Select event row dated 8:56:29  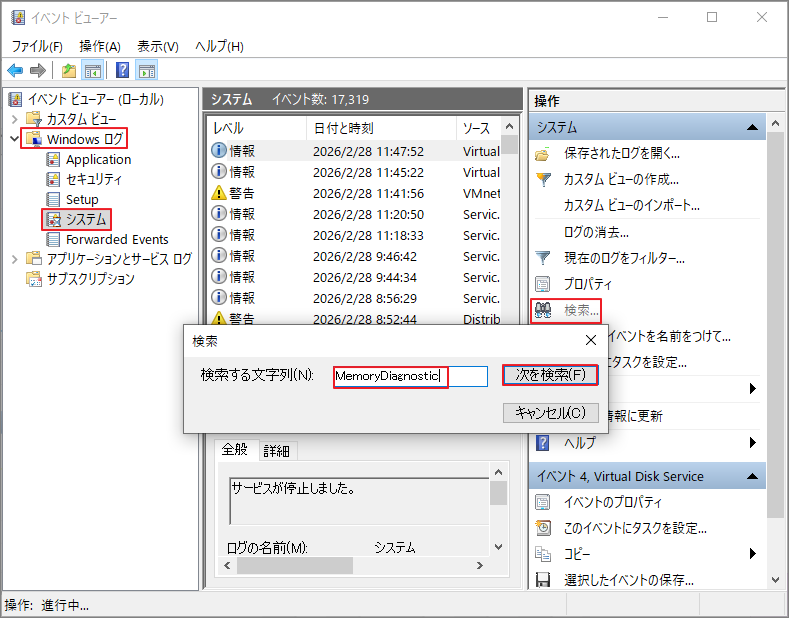[354, 299]
